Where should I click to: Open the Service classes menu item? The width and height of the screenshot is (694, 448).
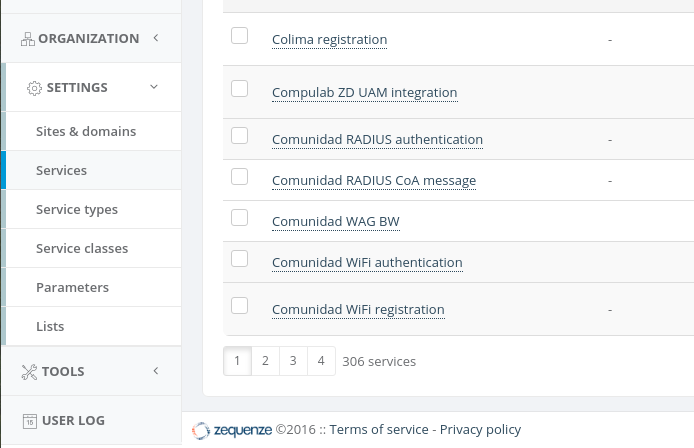coord(82,248)
